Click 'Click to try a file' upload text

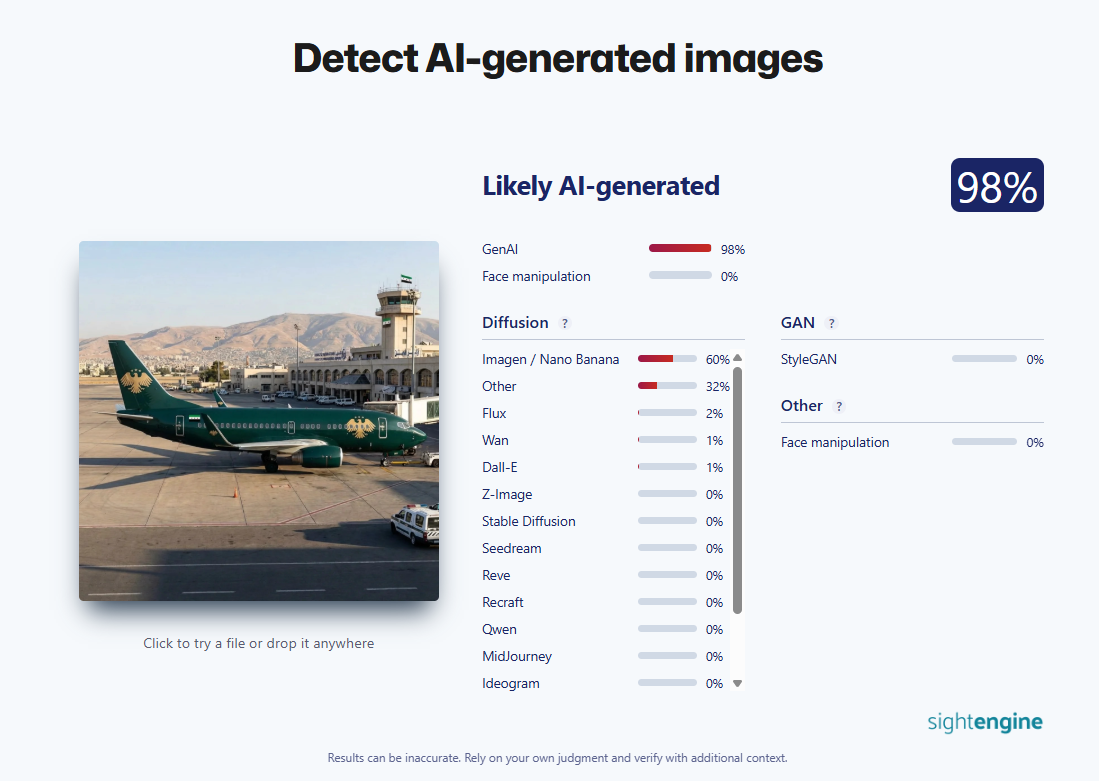click(x=258, y=643)
